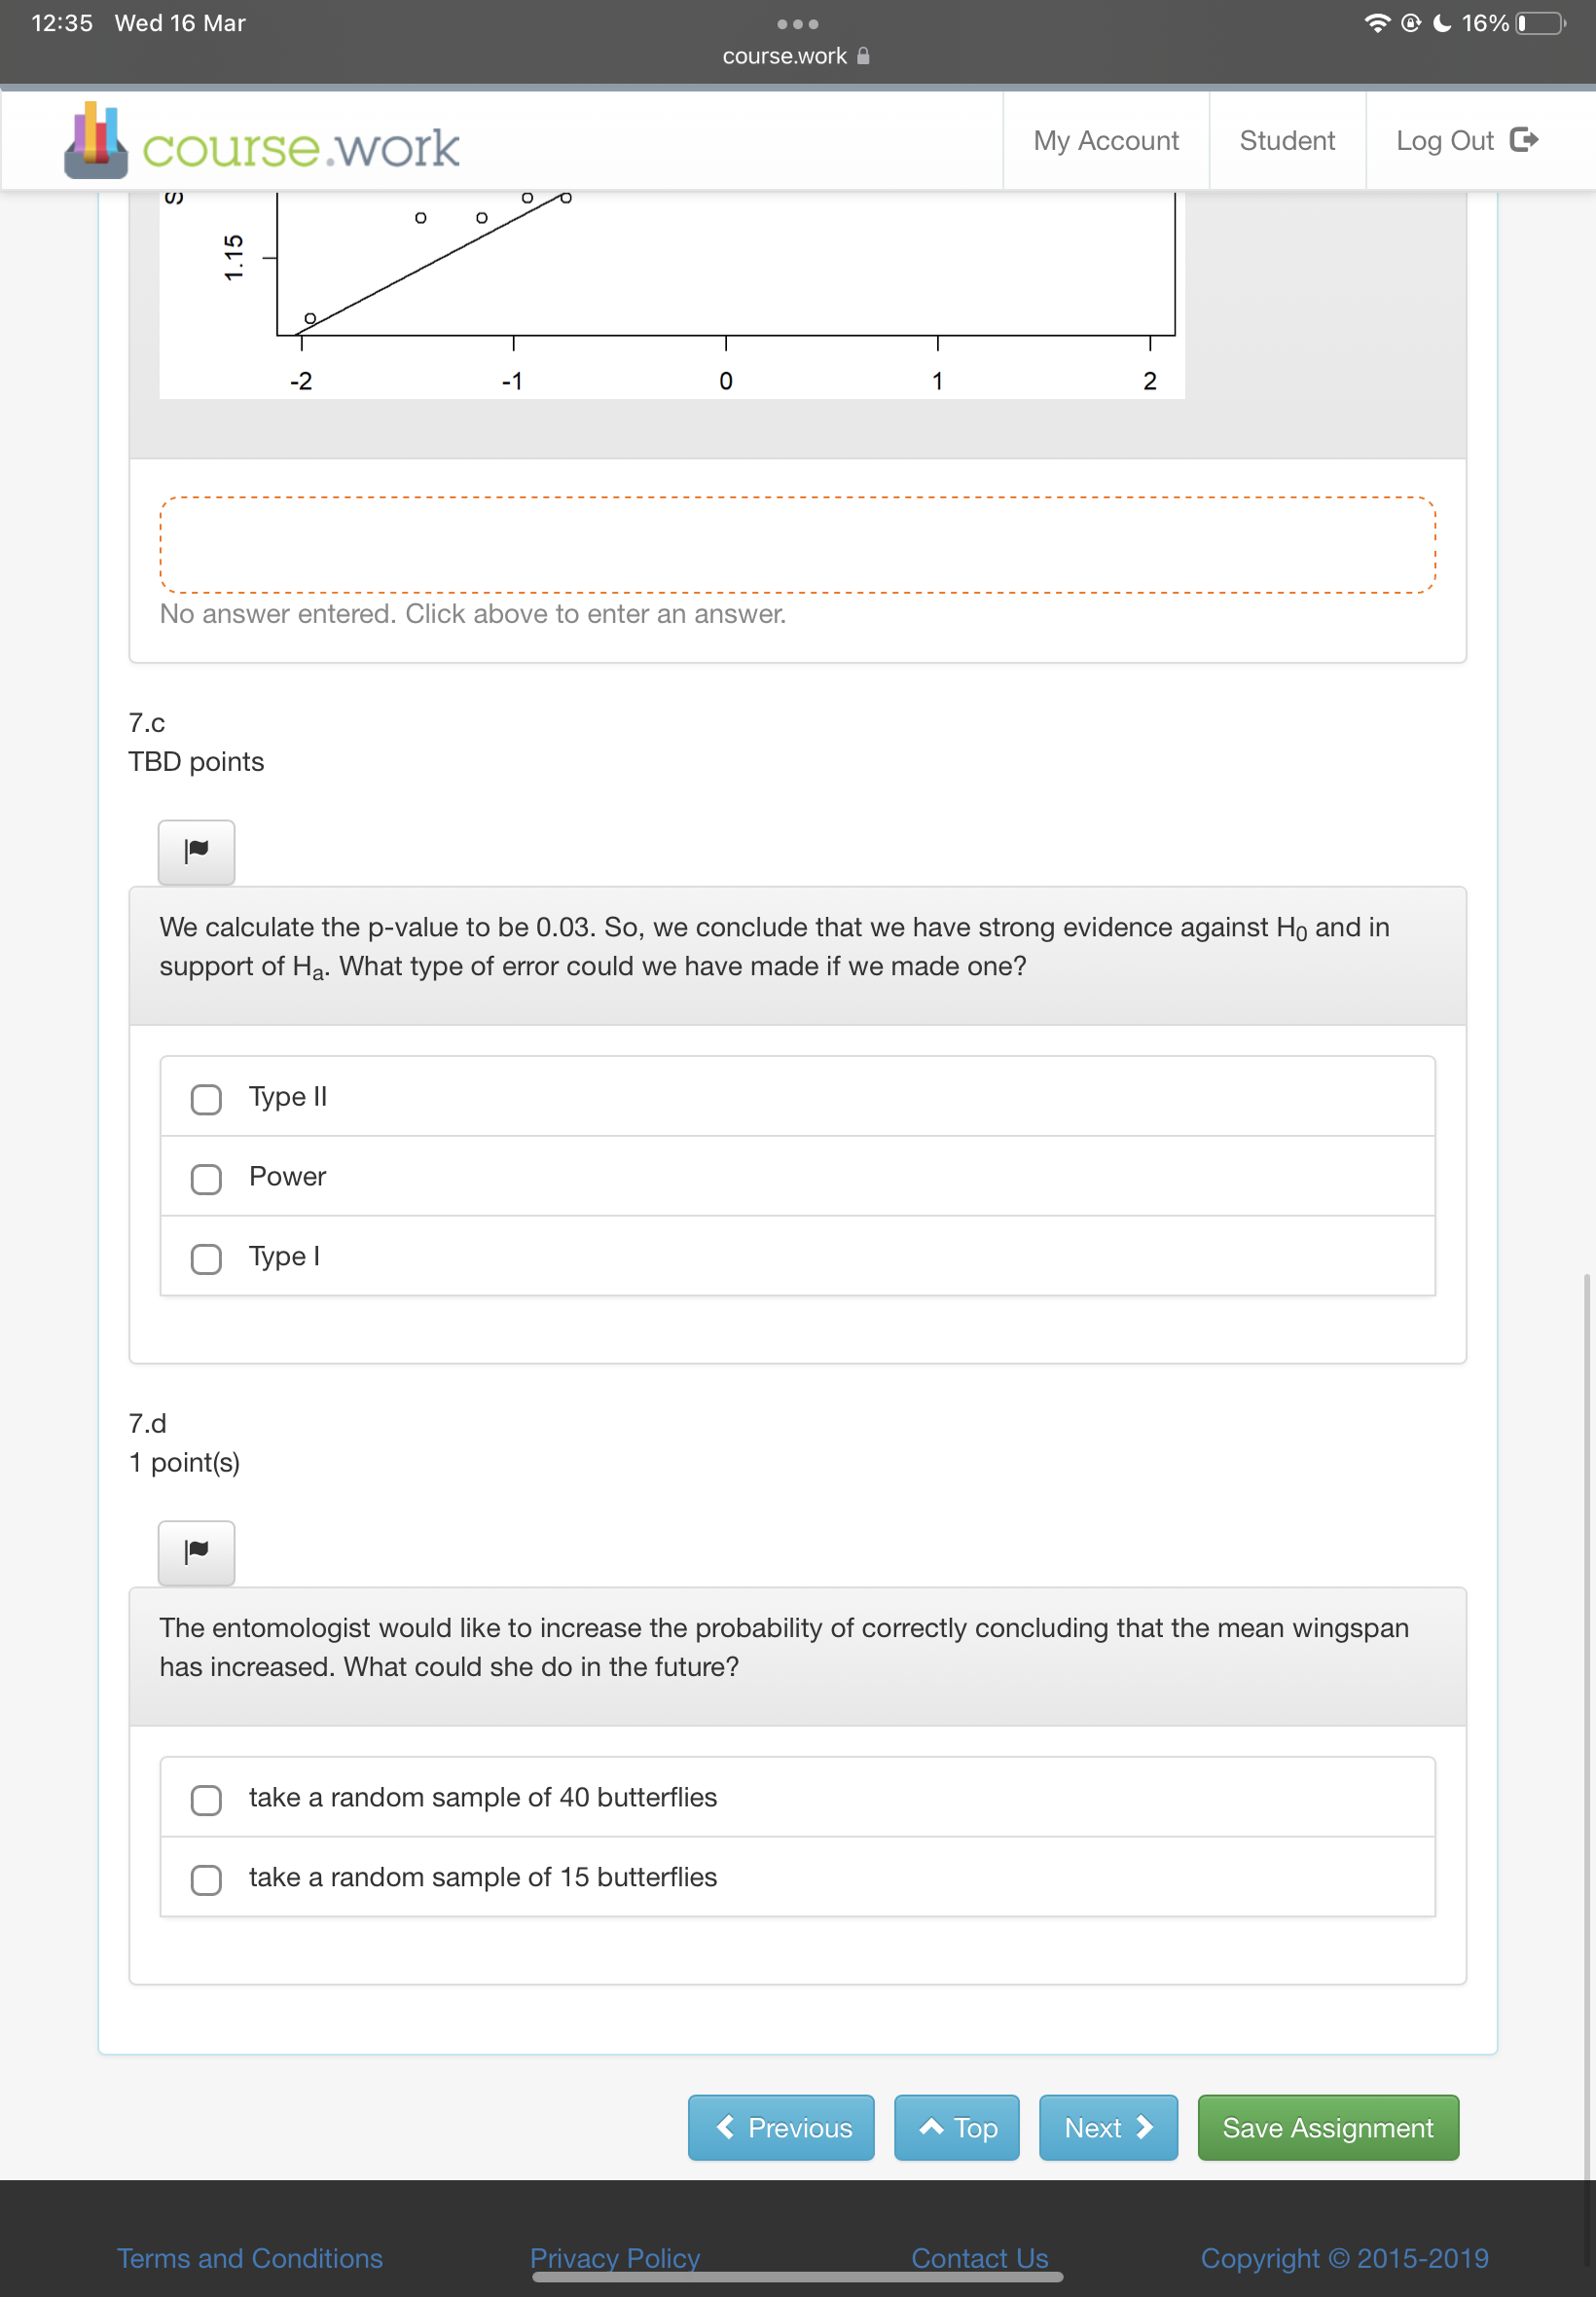Click the up arrow on Top button
The image size is (1596, 2297).
931,2128
